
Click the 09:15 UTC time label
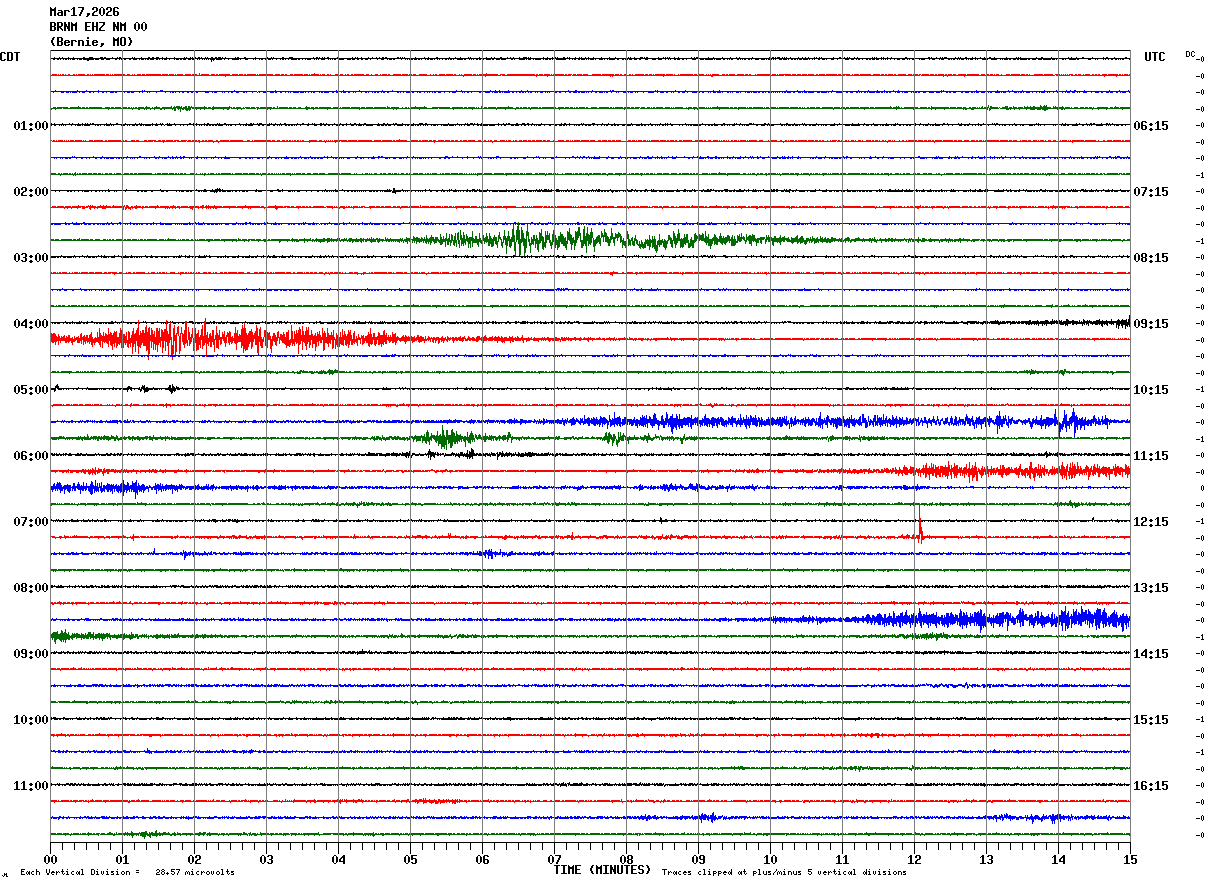1152,324
